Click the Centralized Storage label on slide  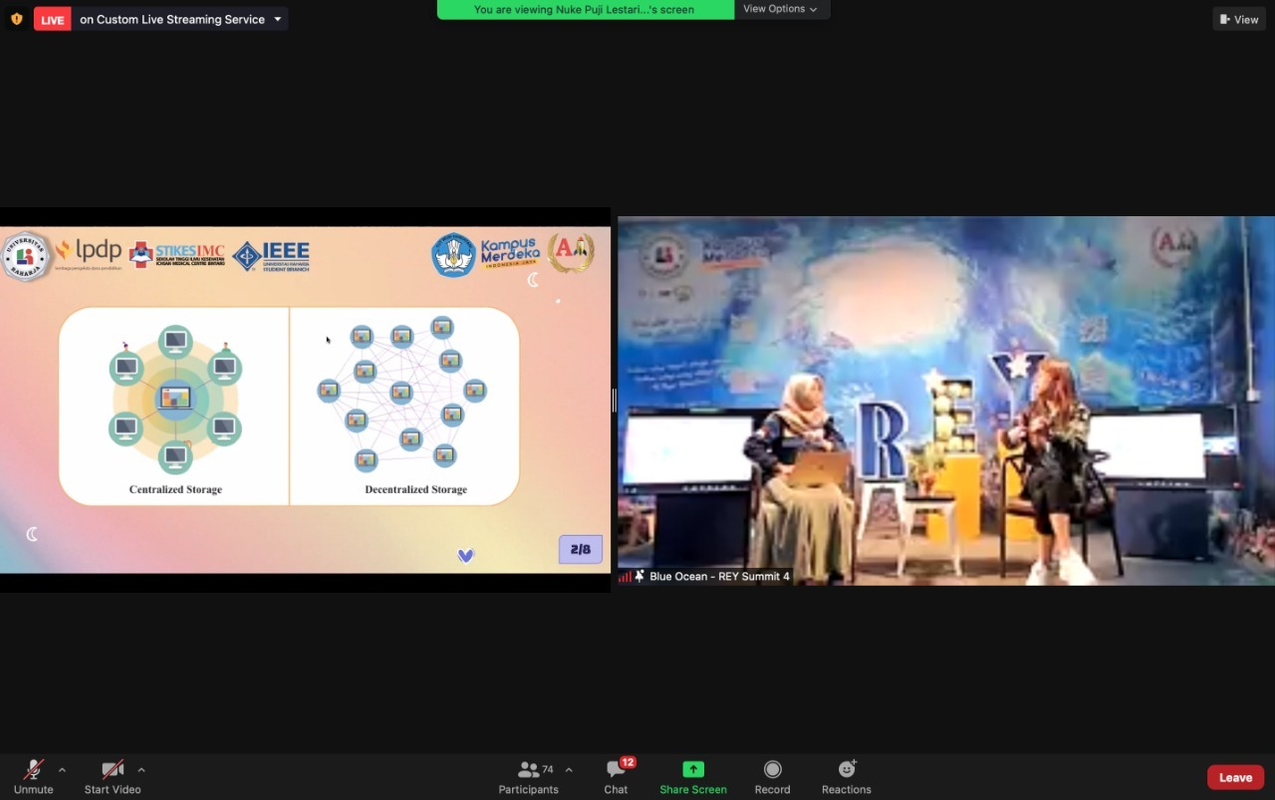point(175,489)
